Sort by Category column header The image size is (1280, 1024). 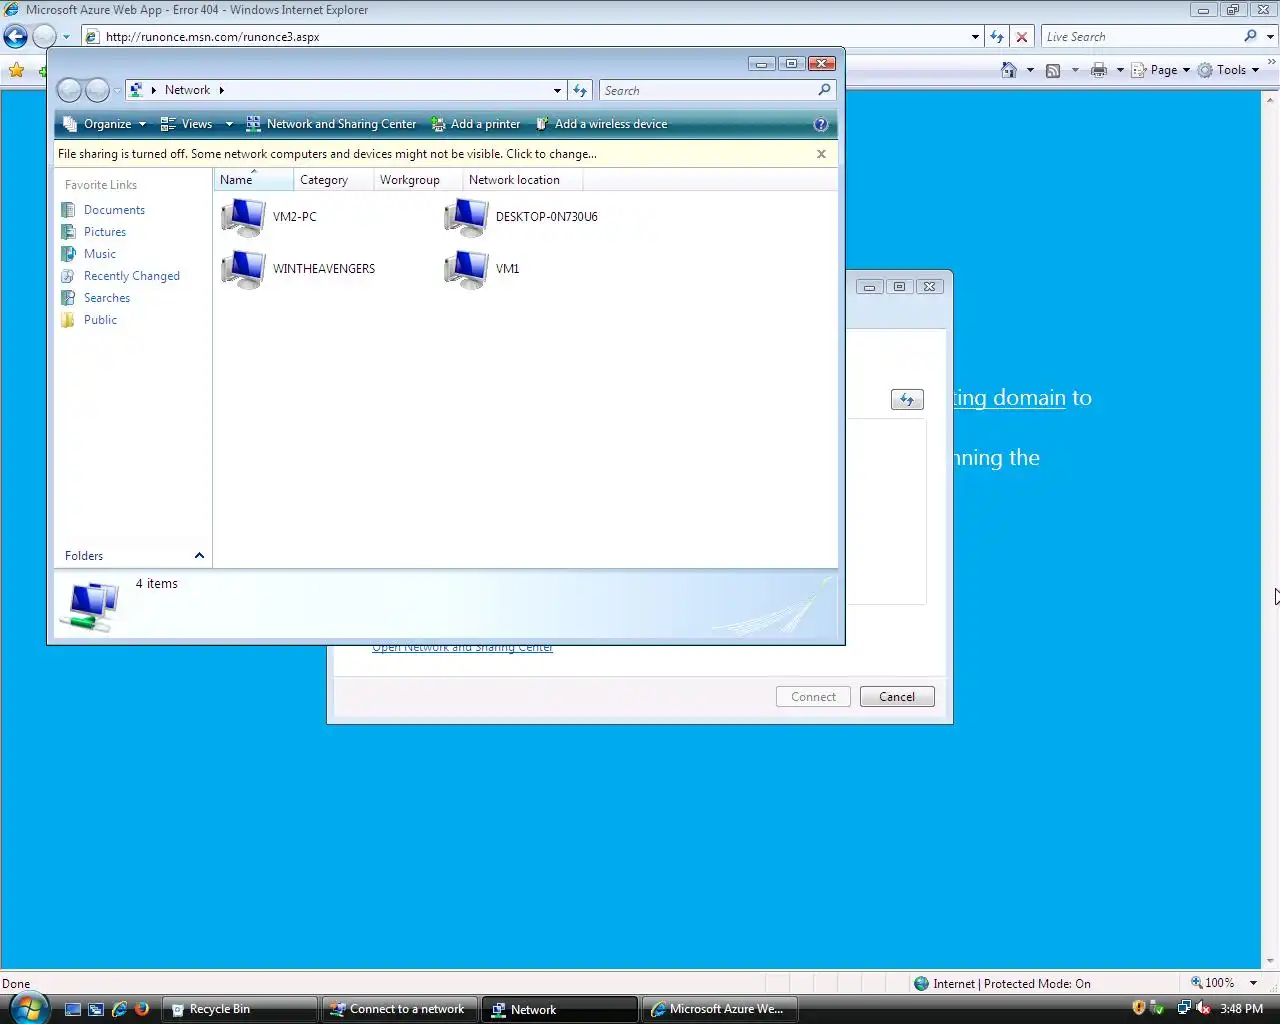coord(334,180)
